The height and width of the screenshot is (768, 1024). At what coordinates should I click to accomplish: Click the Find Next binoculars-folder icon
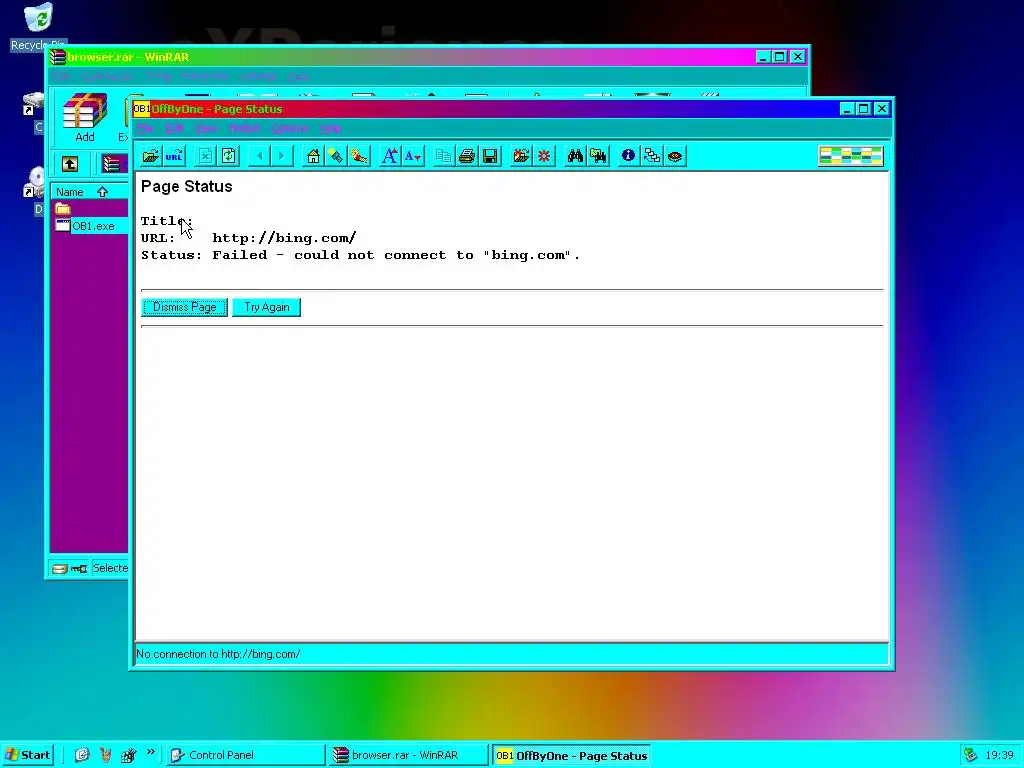[598, 156]
